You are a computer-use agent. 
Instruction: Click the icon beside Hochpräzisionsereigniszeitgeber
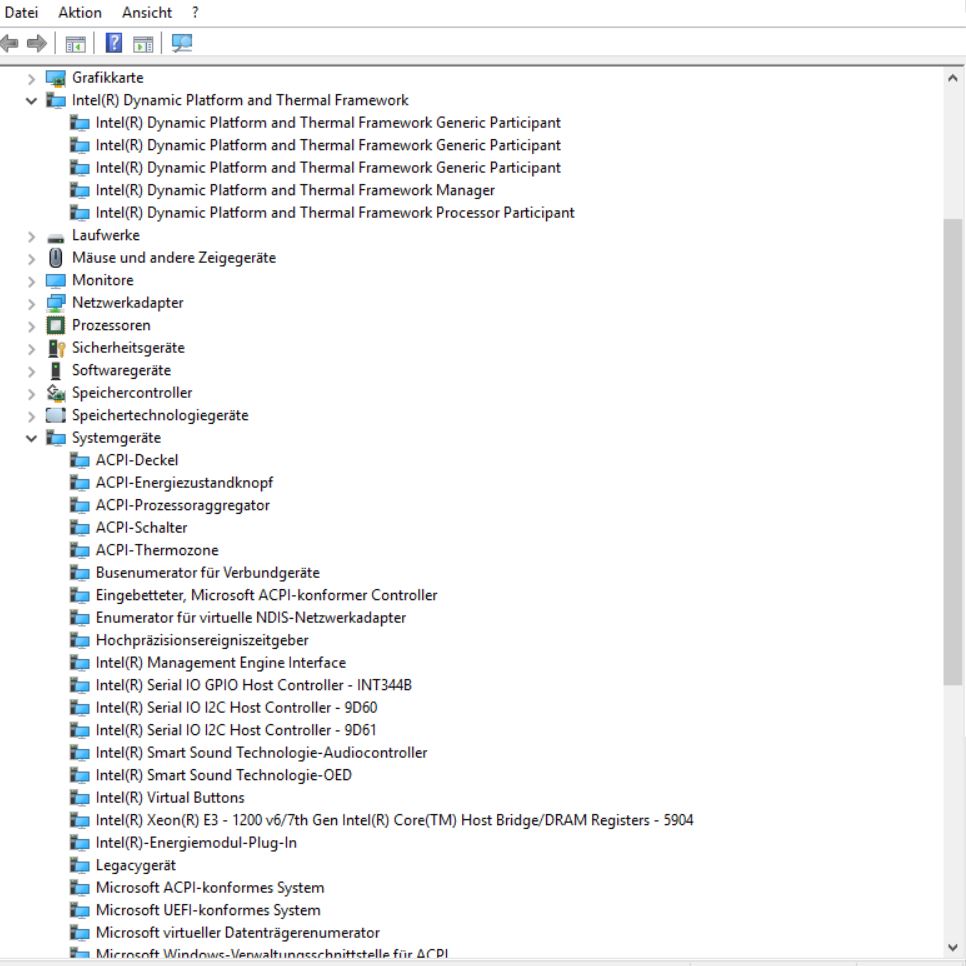79,640
